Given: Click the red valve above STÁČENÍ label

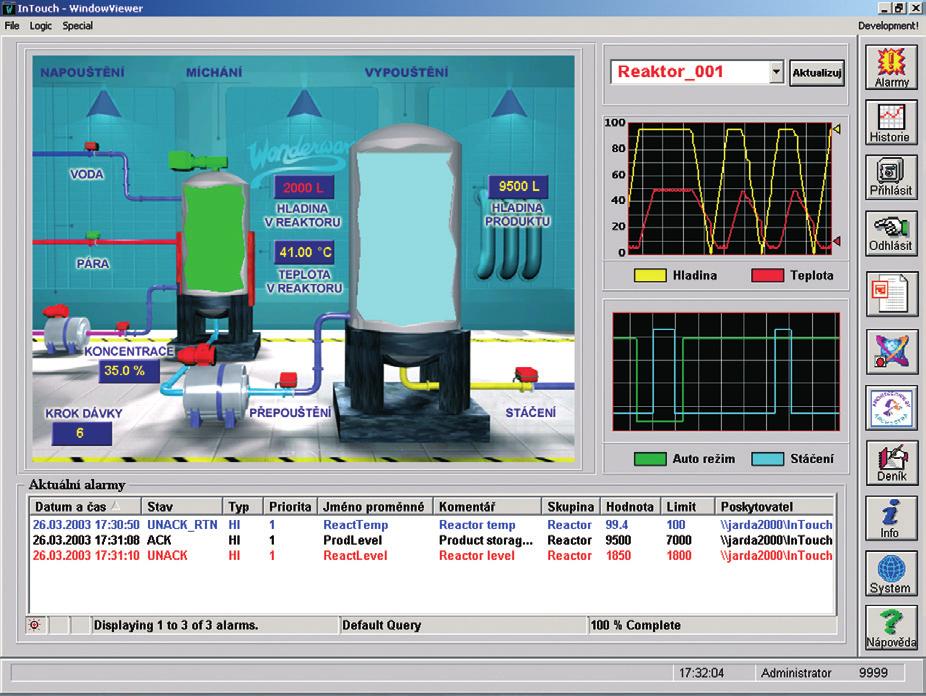Looking at the screenshot, I should click(x=525, y=375).
